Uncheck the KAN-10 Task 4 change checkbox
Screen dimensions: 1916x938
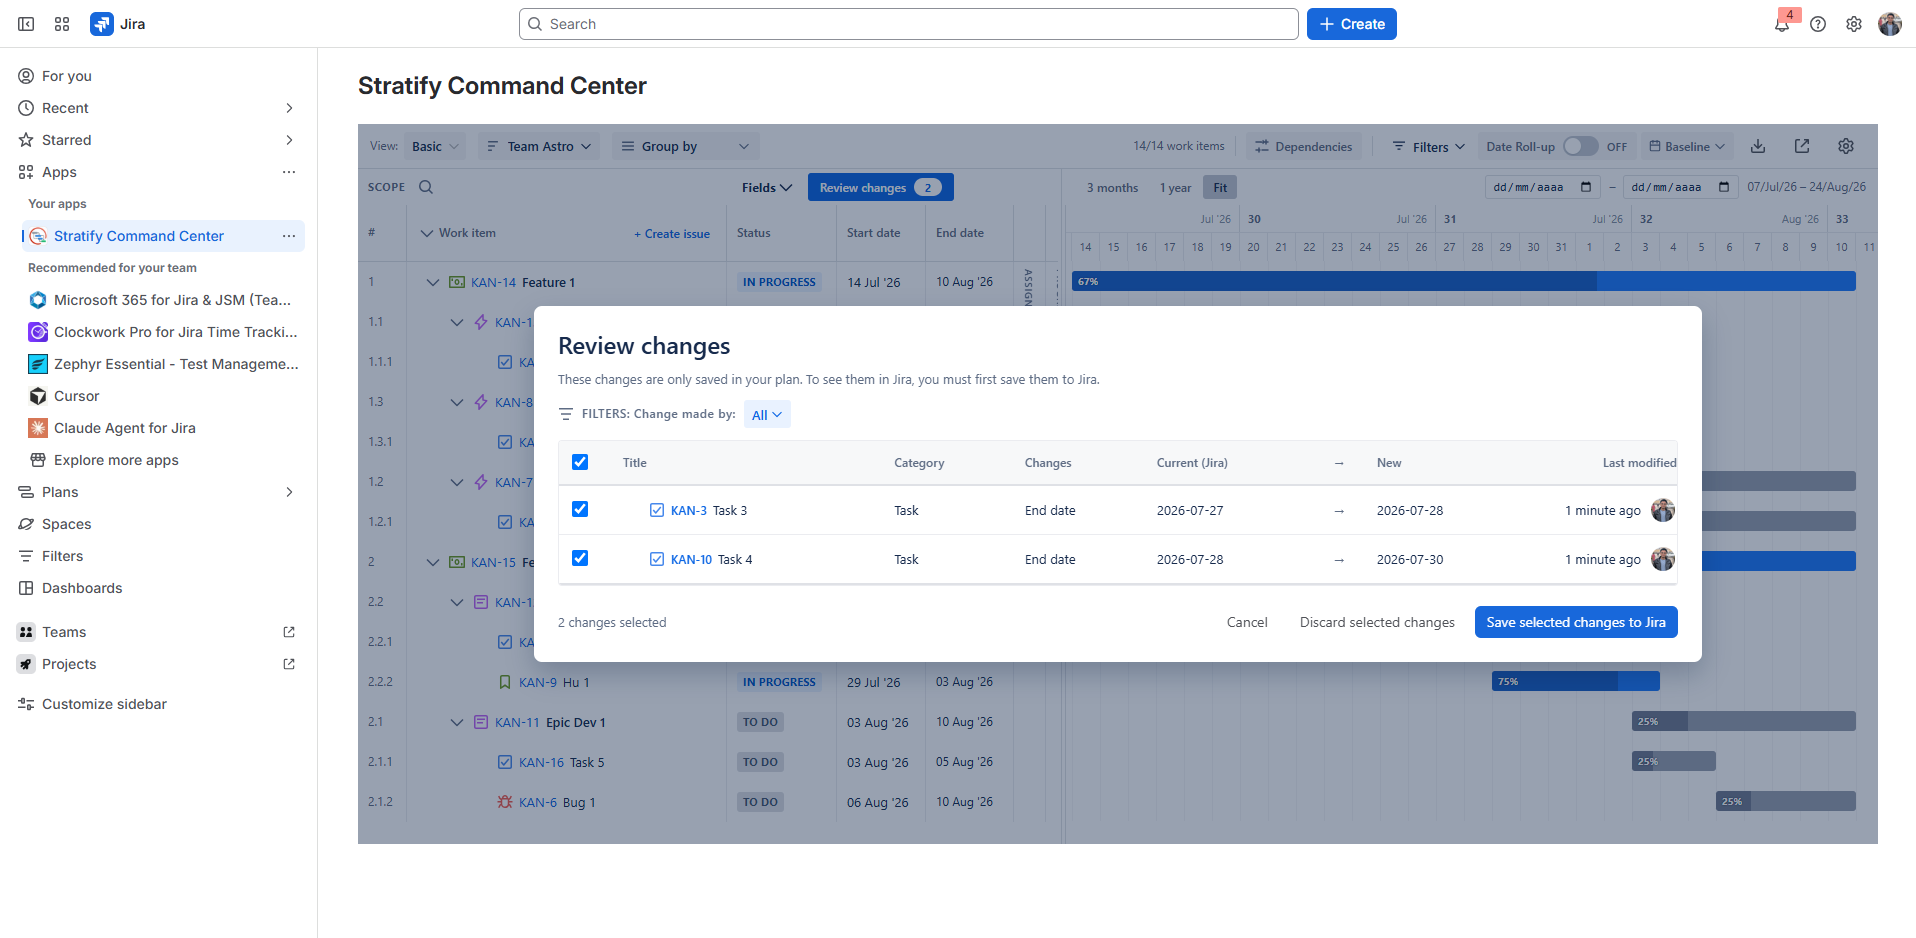pyautogui.click(x=580, y=558)
